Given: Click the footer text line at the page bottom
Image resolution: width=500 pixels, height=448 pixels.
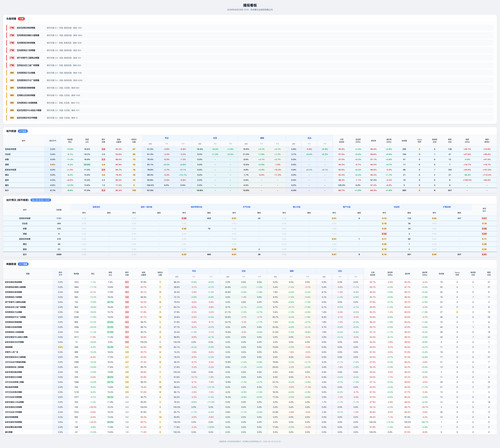Looking at the screenshot, I should click(250, 441).
